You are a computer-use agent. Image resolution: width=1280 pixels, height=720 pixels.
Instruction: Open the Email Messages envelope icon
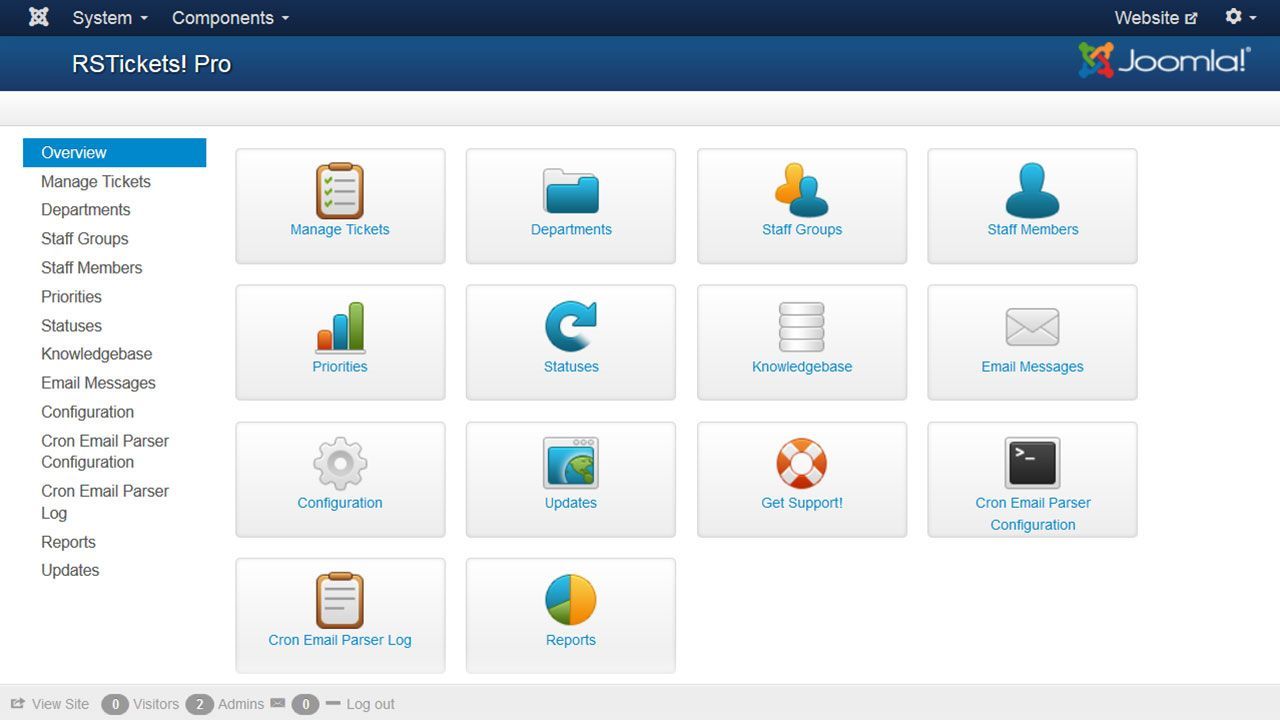pyautogui.click(x=1032, y=327)
